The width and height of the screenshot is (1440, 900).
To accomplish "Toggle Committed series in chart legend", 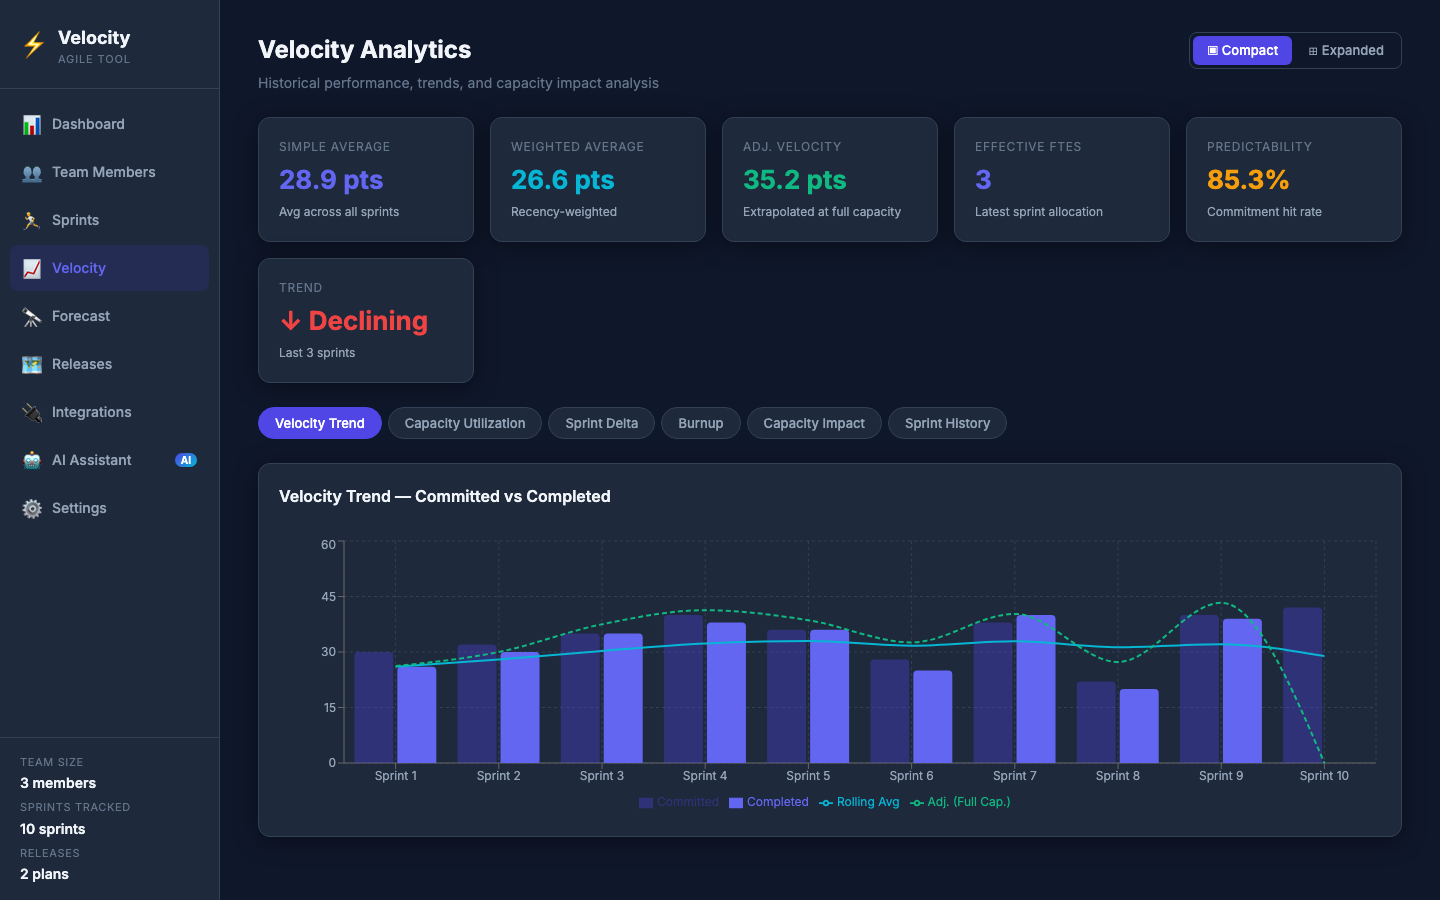I will tap(679, 802).
